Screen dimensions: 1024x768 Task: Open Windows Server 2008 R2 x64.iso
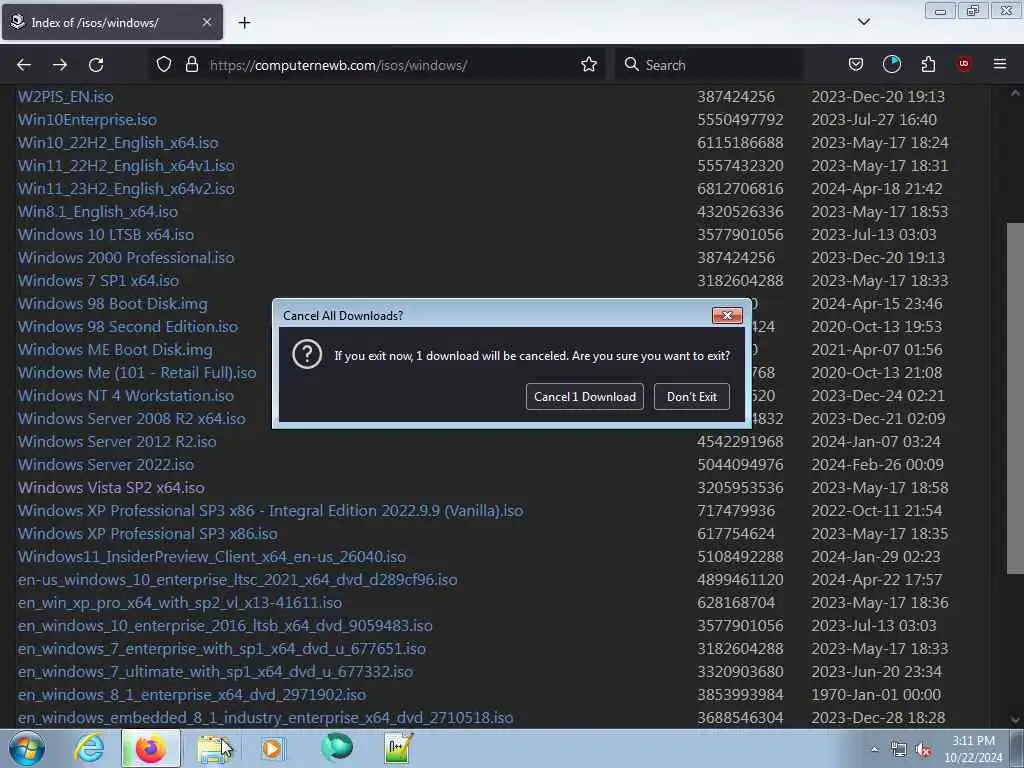[x=131, y=419]
